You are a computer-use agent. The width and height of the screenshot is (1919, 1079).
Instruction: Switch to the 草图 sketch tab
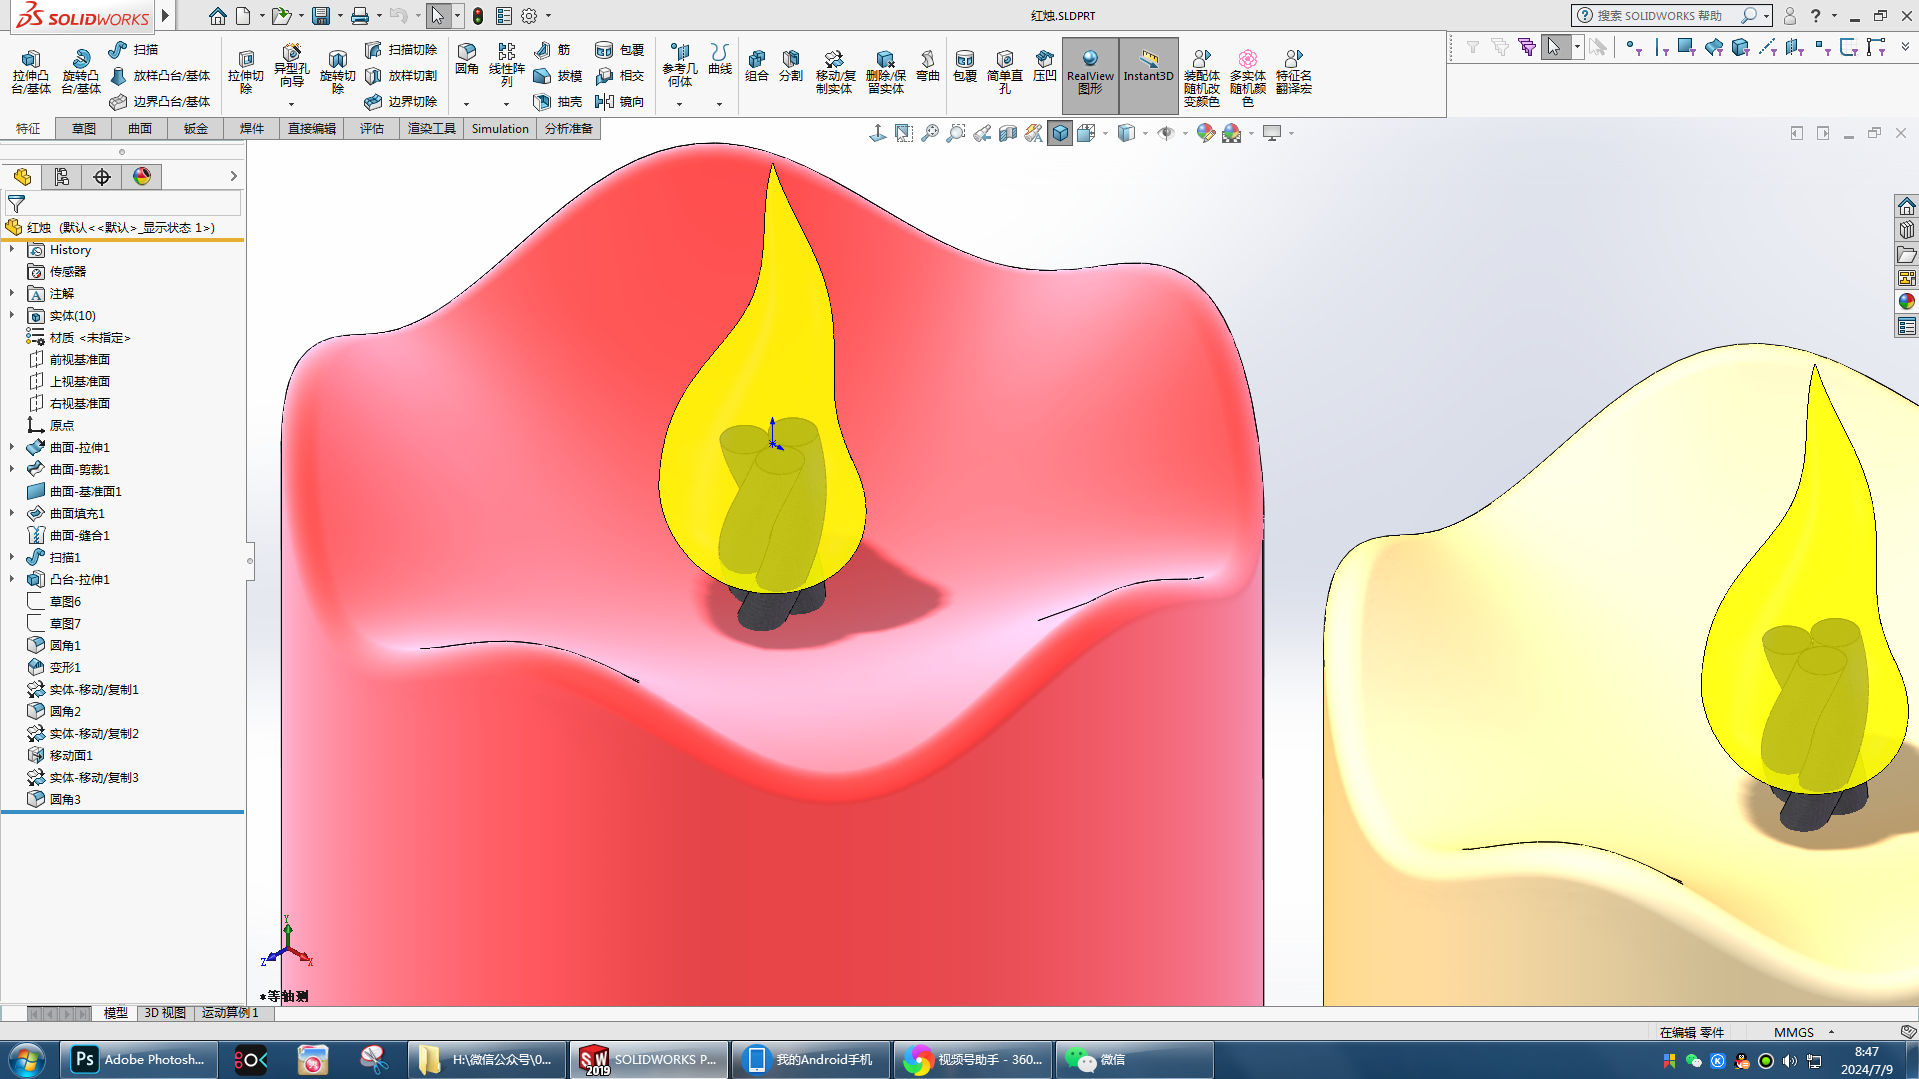coord(84,129)
